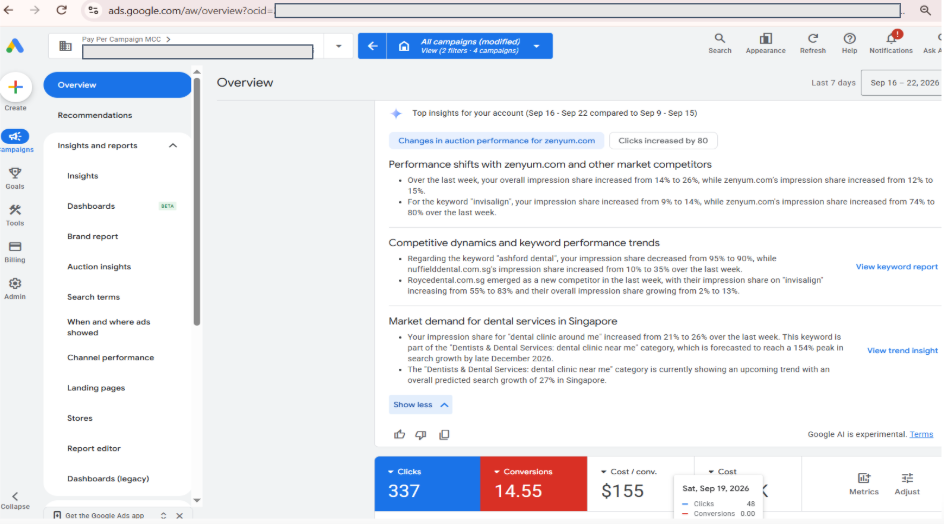Image resolution: width=944 pixels, height=524 pixels.
Task: Select Clicks increased by 80 chip
Action: 663,140
